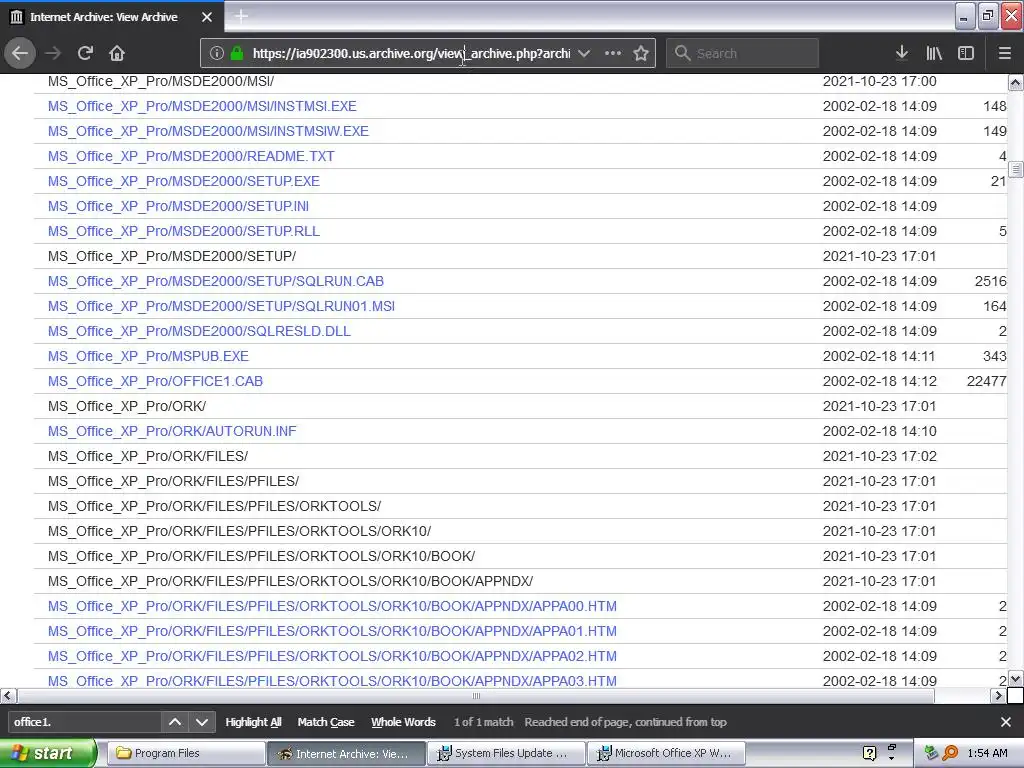Screen dimensions: 1024x768
Task: Jump to next find match arrow
Action: click(202, 722)
